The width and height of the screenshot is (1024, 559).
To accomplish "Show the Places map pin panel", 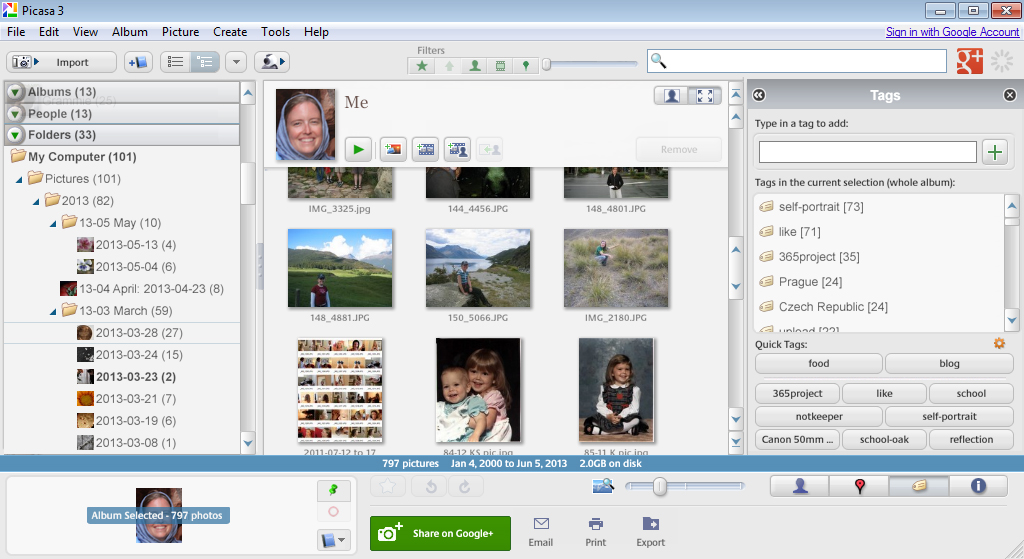I will click(x=859, y=487).
